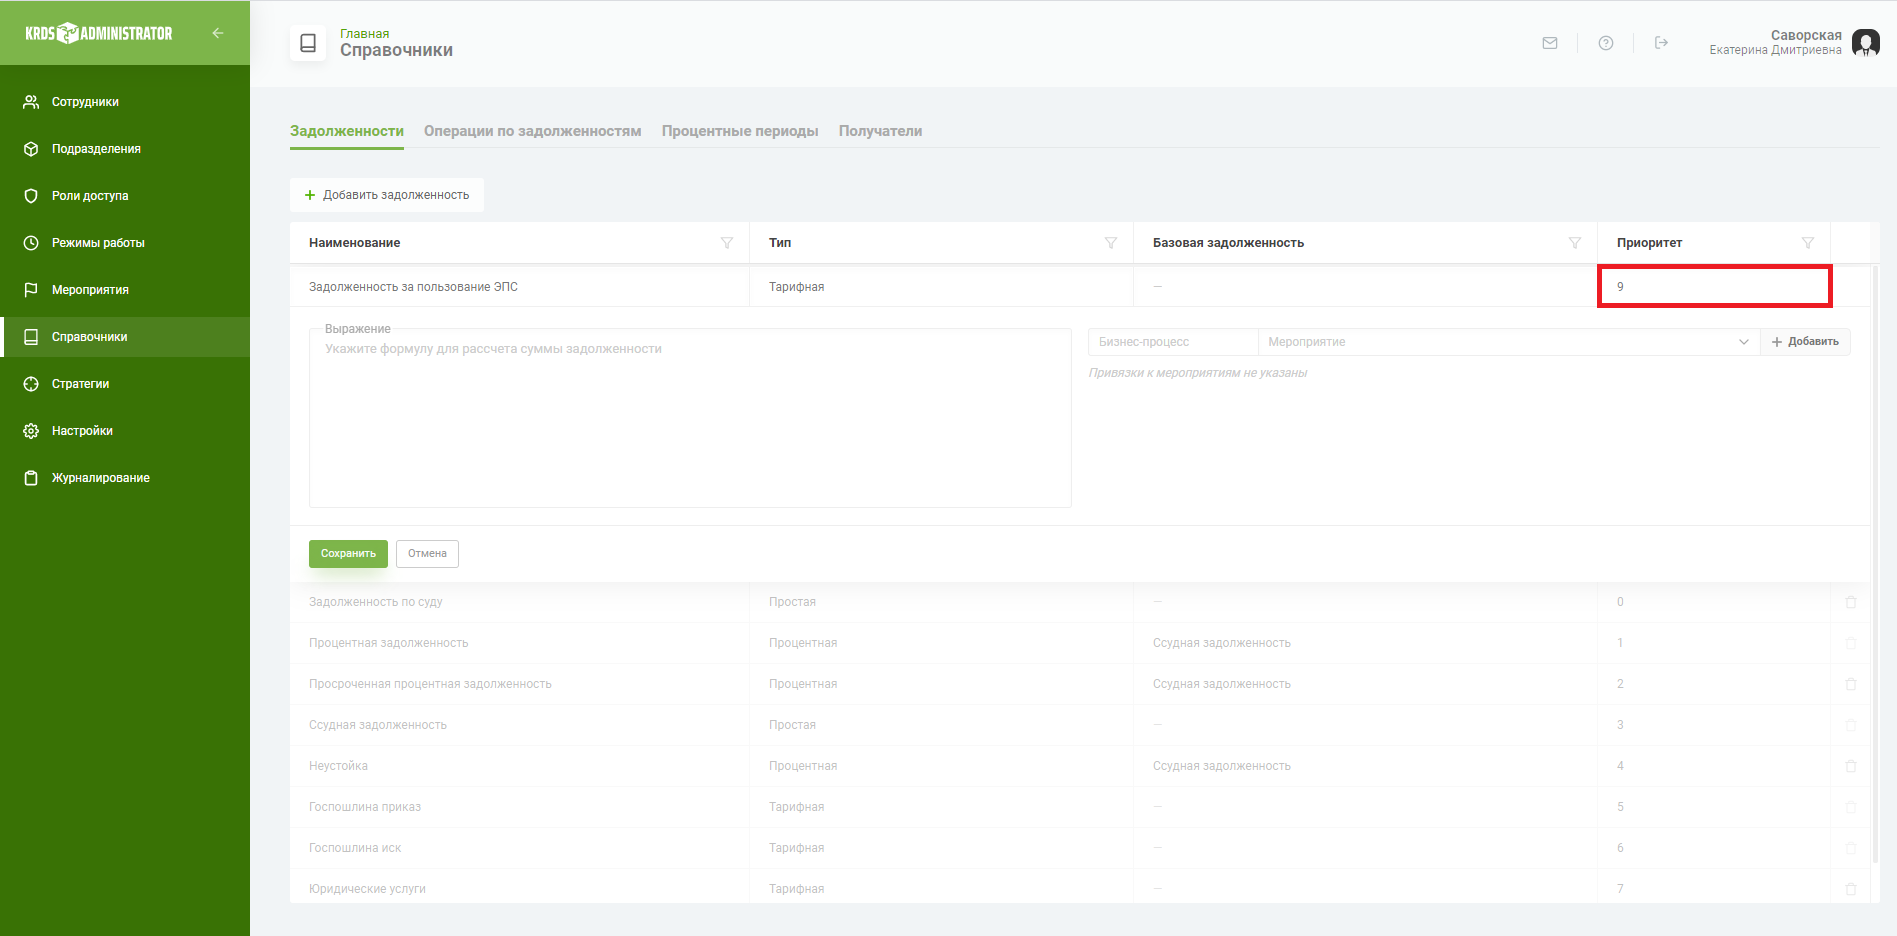The image size is (1897, 936).
Task: Select the Ссудная задолженность row name
Action: 378,725
